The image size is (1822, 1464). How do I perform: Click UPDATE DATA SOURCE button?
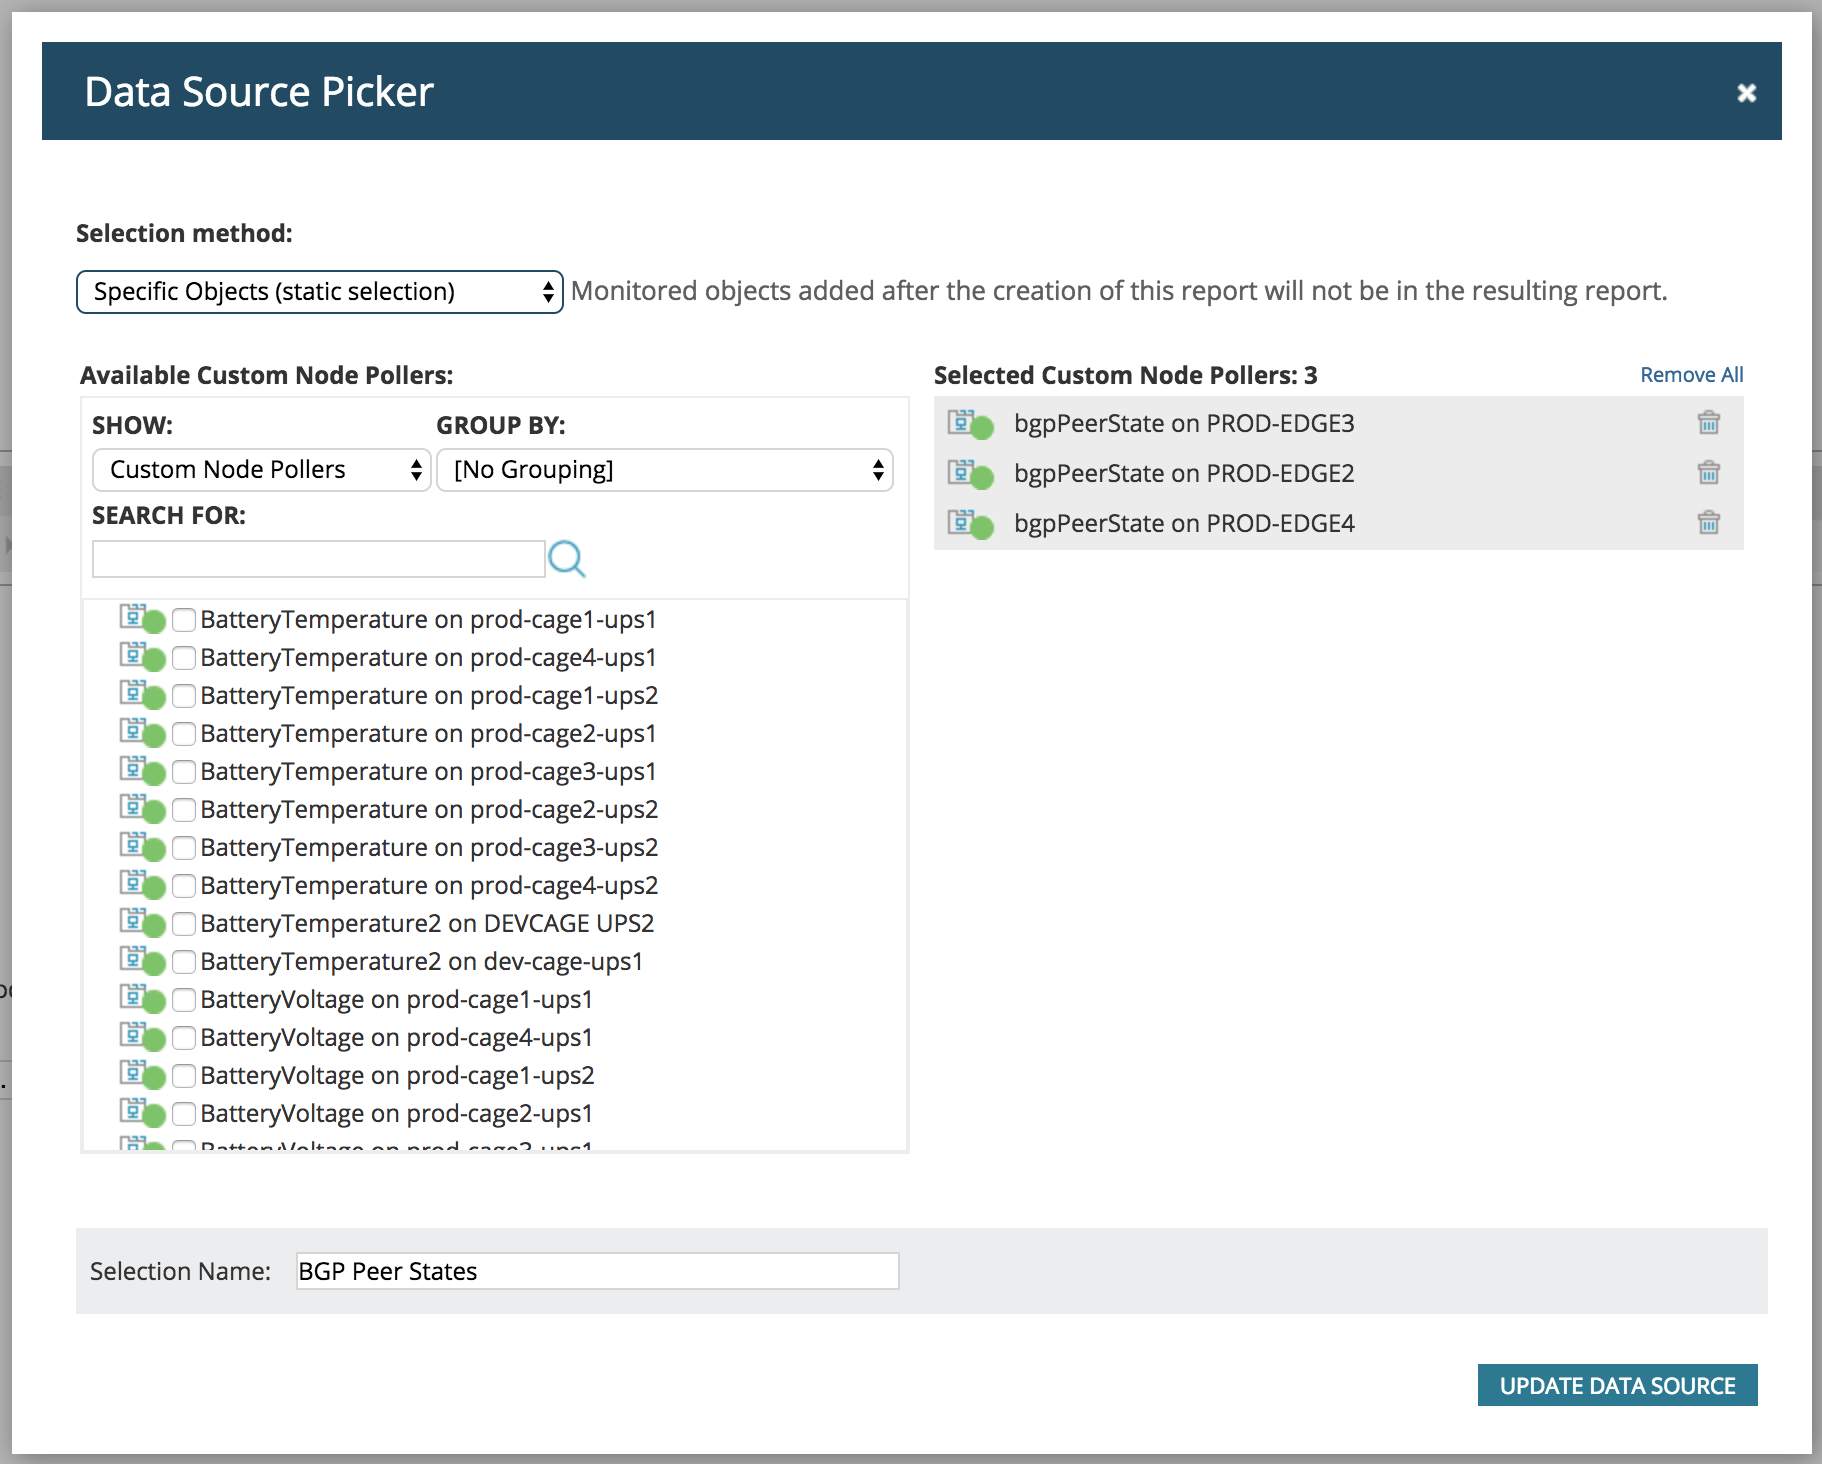pyautogui.click(x=1617, y=1385)
